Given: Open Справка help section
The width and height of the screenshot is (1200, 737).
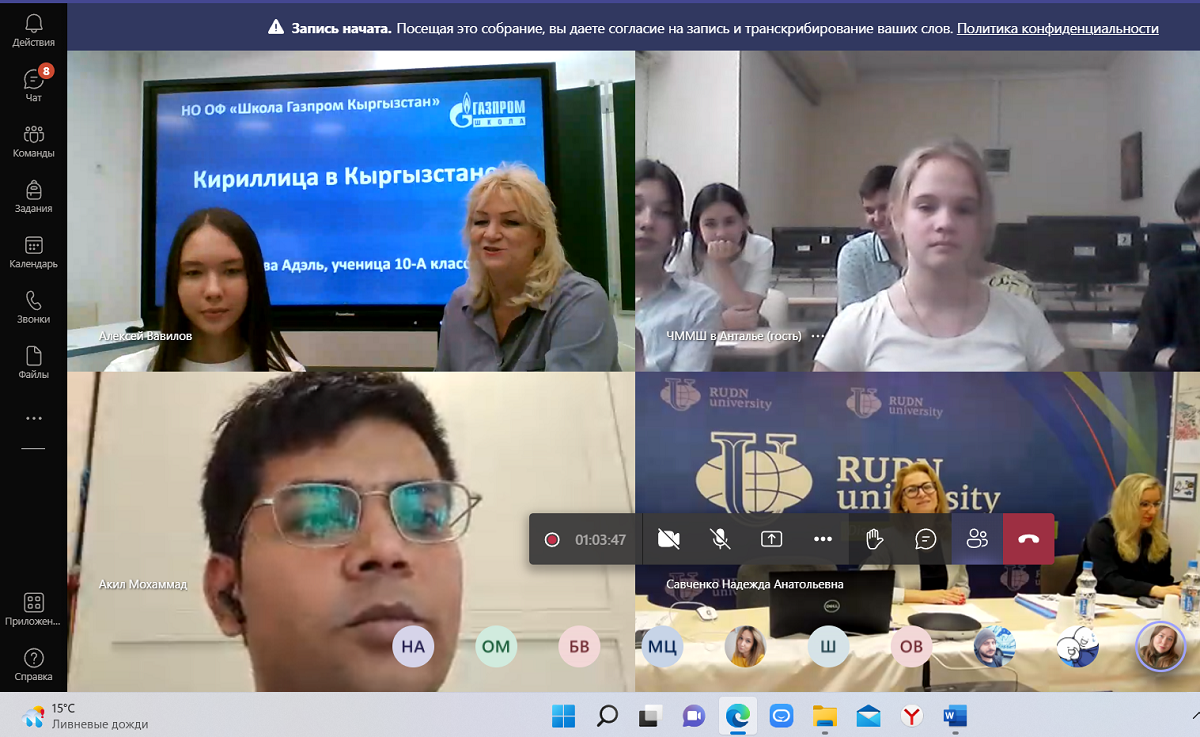Looking at the screenshot, I should click(33, 664).
